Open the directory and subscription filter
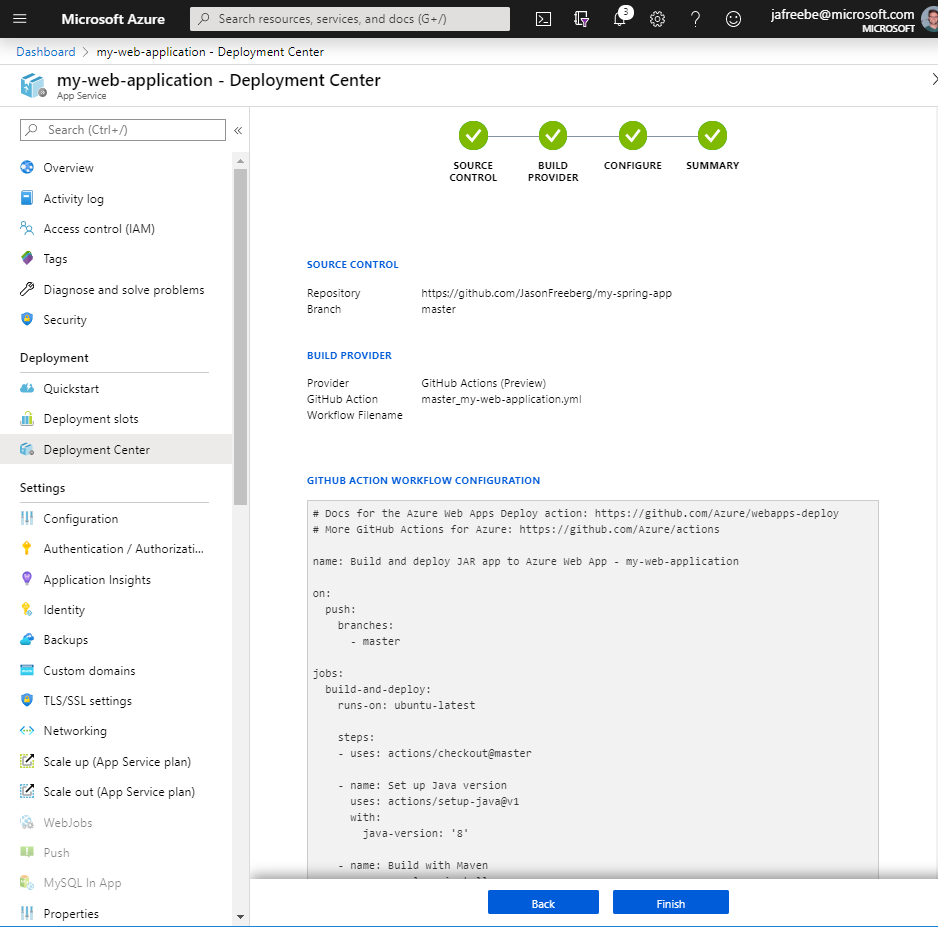Viewport: 938px width, 927px height. [580, 19]
